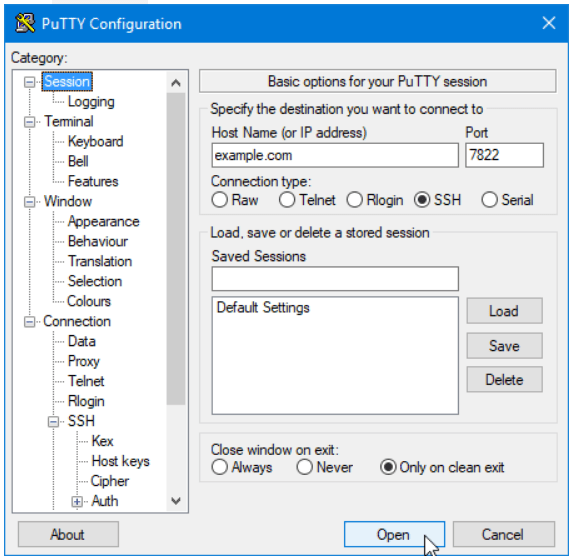Screen dimensions: 573x557
Task: Open the Rlogin category in tree
Action: (x=86, y=401)
